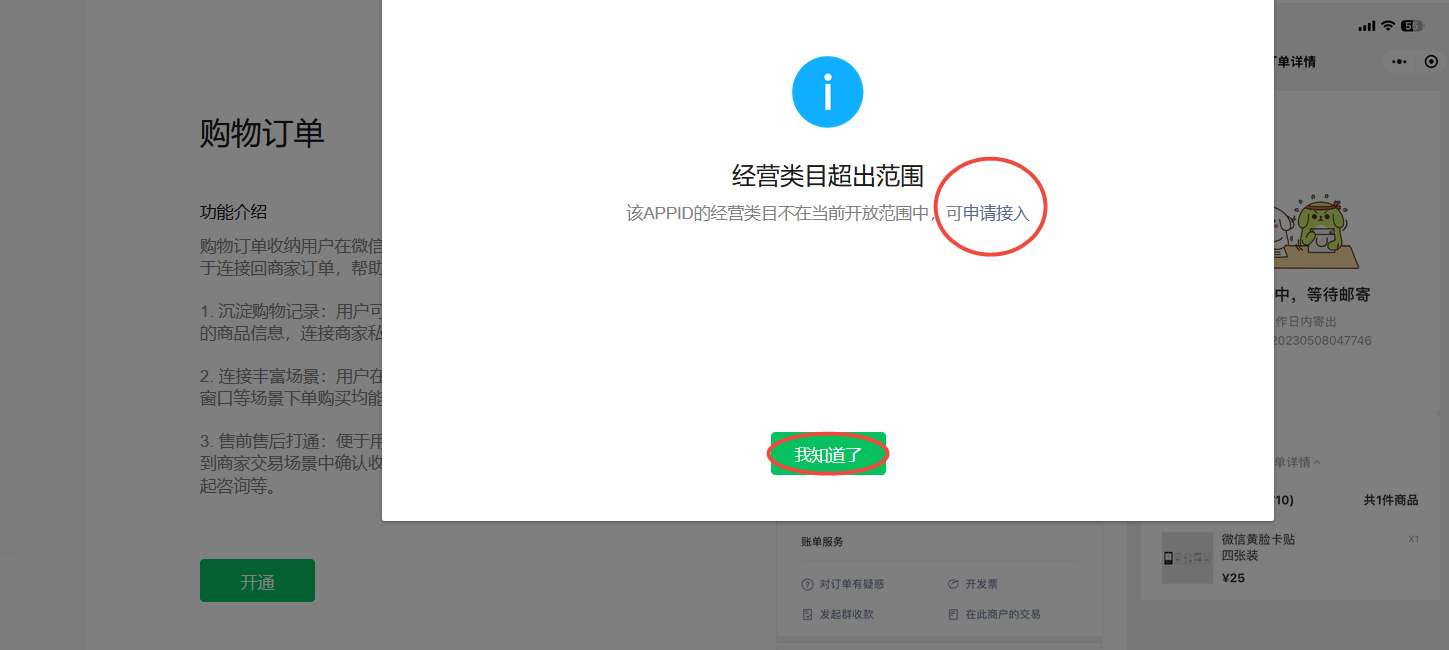
Task: Click the Wi-Fi icon in phone status bar
Action: (x=1387, y=26)
